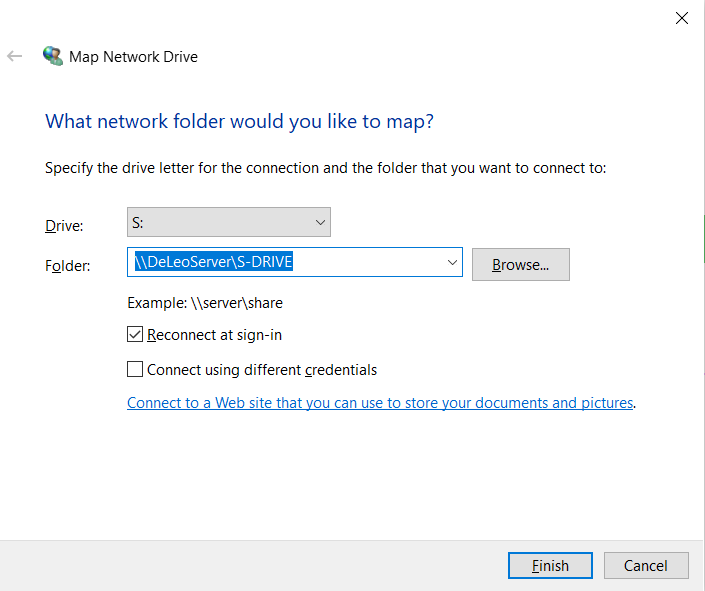
Task: Click inside the \\DeLeoServer\S-DRIVE folder field
Action: pos(290,263)
